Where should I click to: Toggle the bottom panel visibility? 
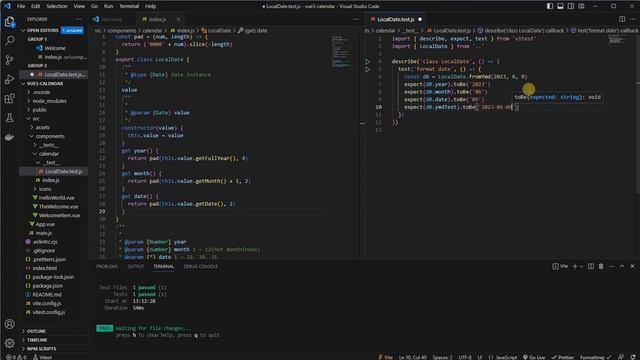click(560, 6)
